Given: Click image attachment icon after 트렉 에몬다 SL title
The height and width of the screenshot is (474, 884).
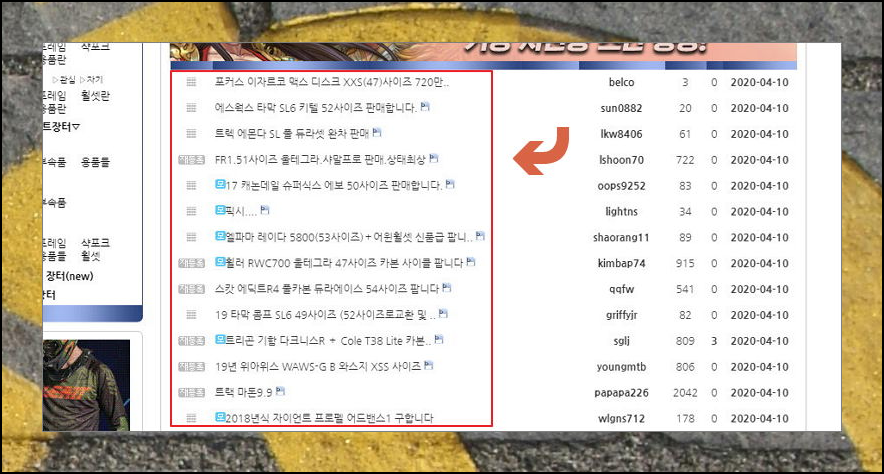Looking at the screenshot, I should click(x=377, y=132).
